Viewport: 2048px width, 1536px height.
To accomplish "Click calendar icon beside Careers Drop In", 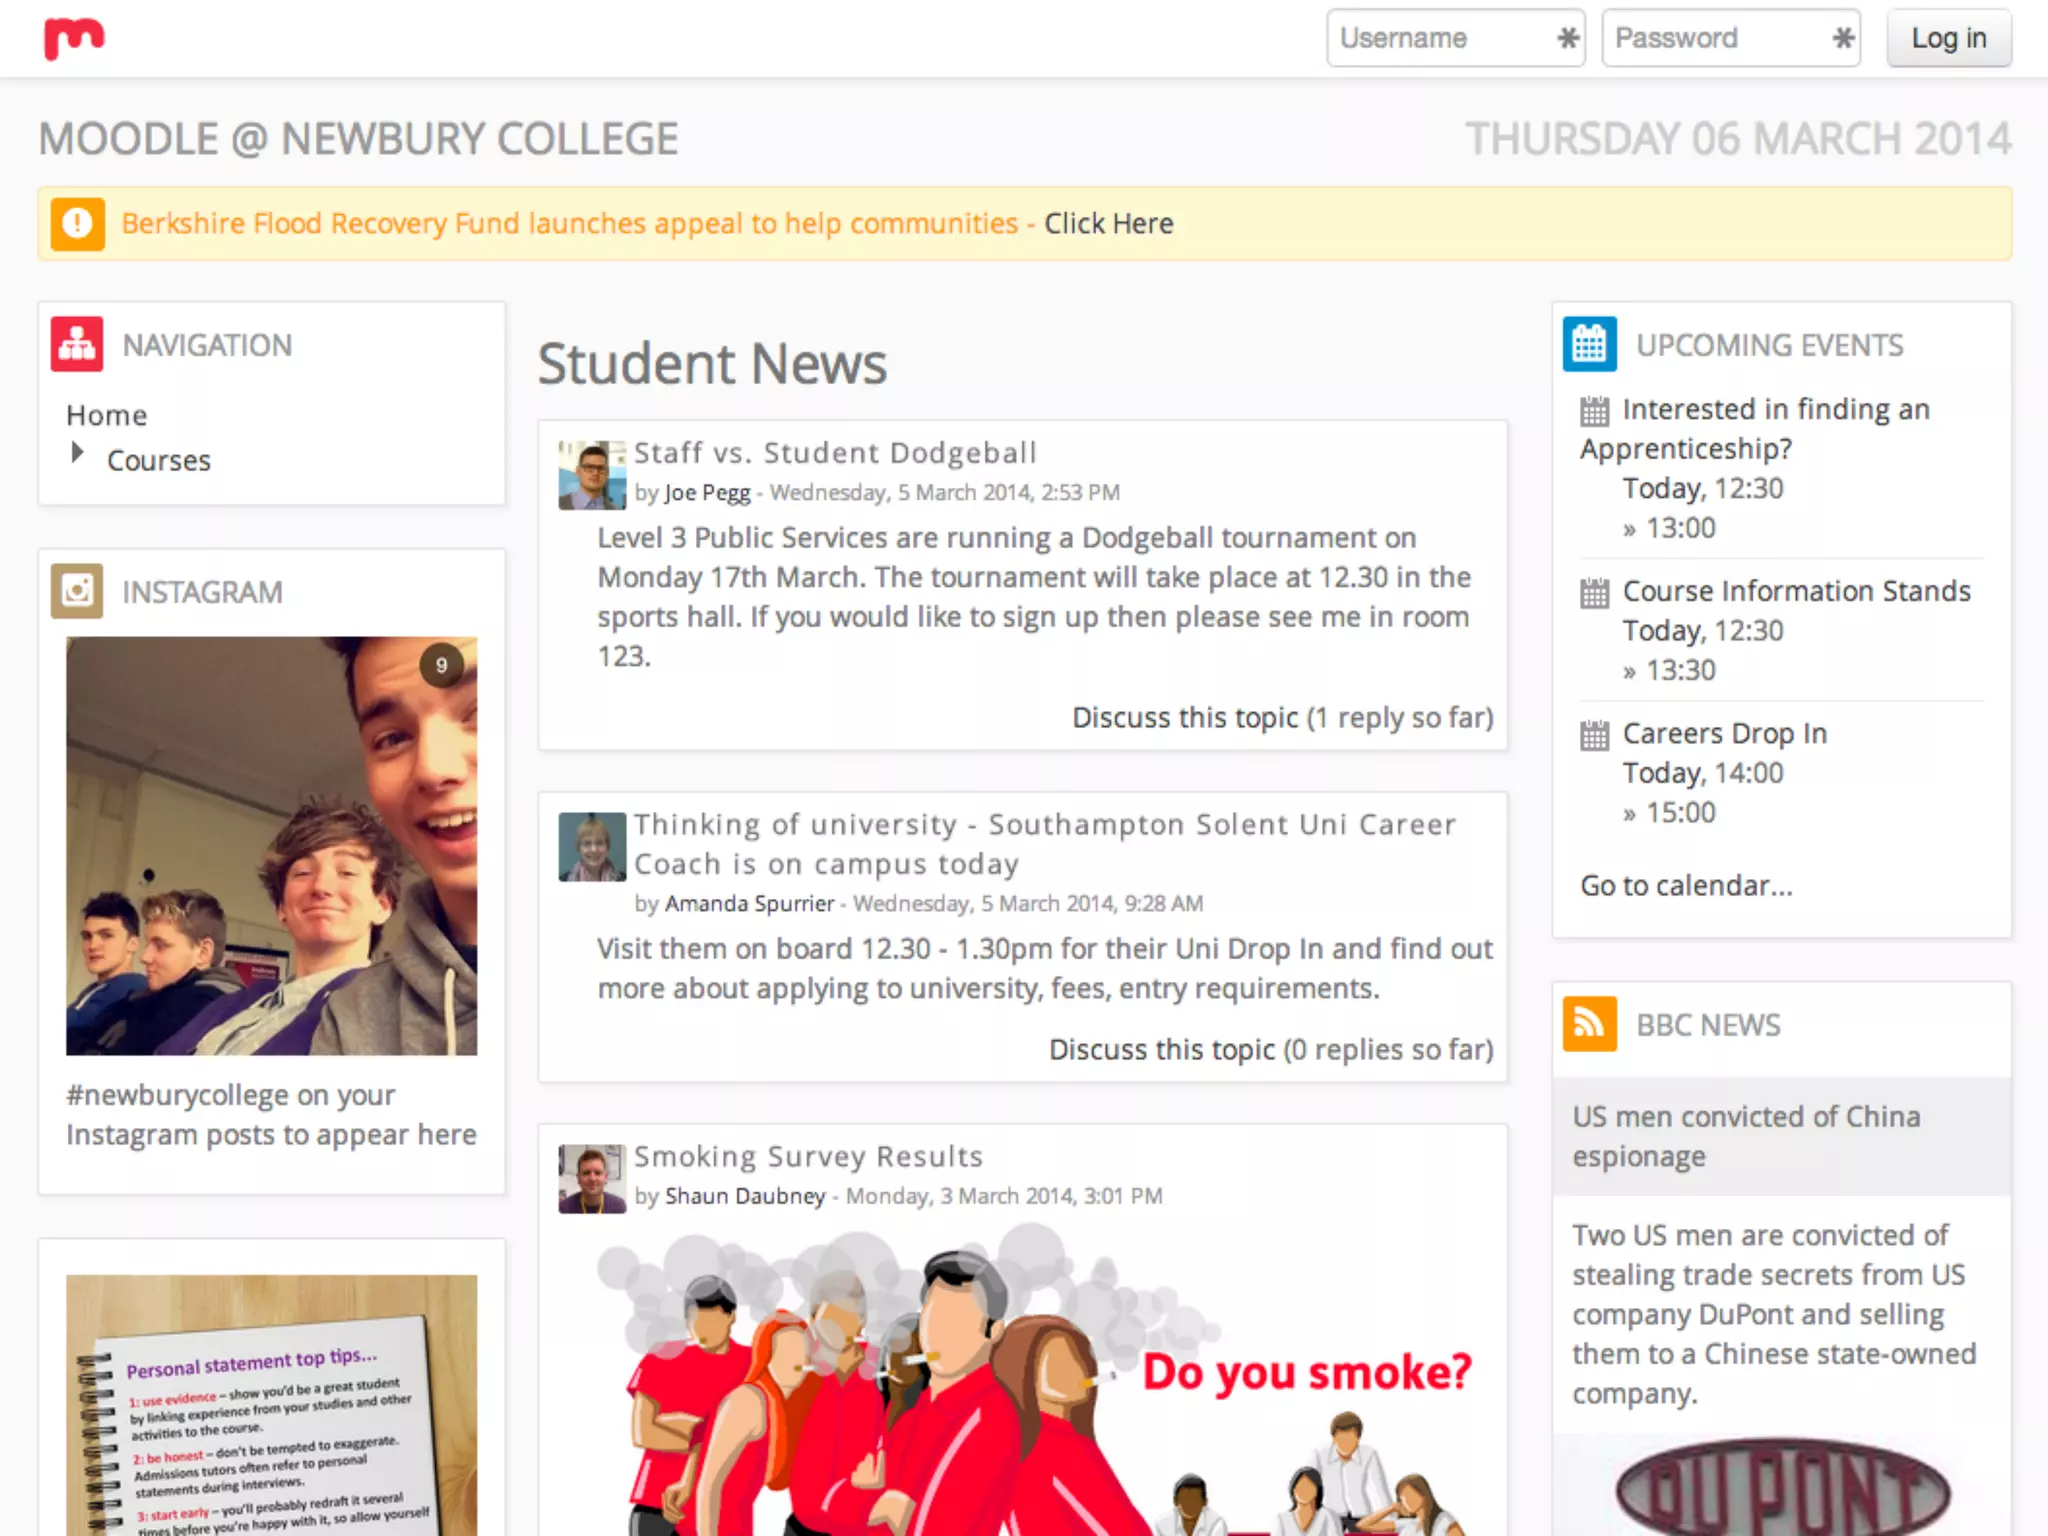I will 1594,736.
